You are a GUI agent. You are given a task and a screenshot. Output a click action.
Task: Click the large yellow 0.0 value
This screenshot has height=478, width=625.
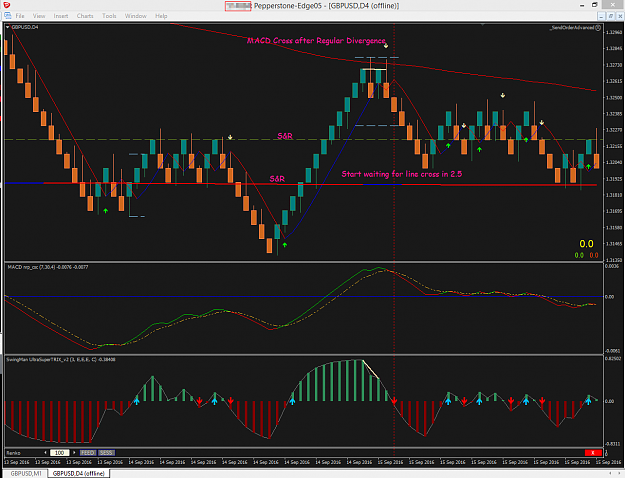pyautogui.click(x=586, y=244)
